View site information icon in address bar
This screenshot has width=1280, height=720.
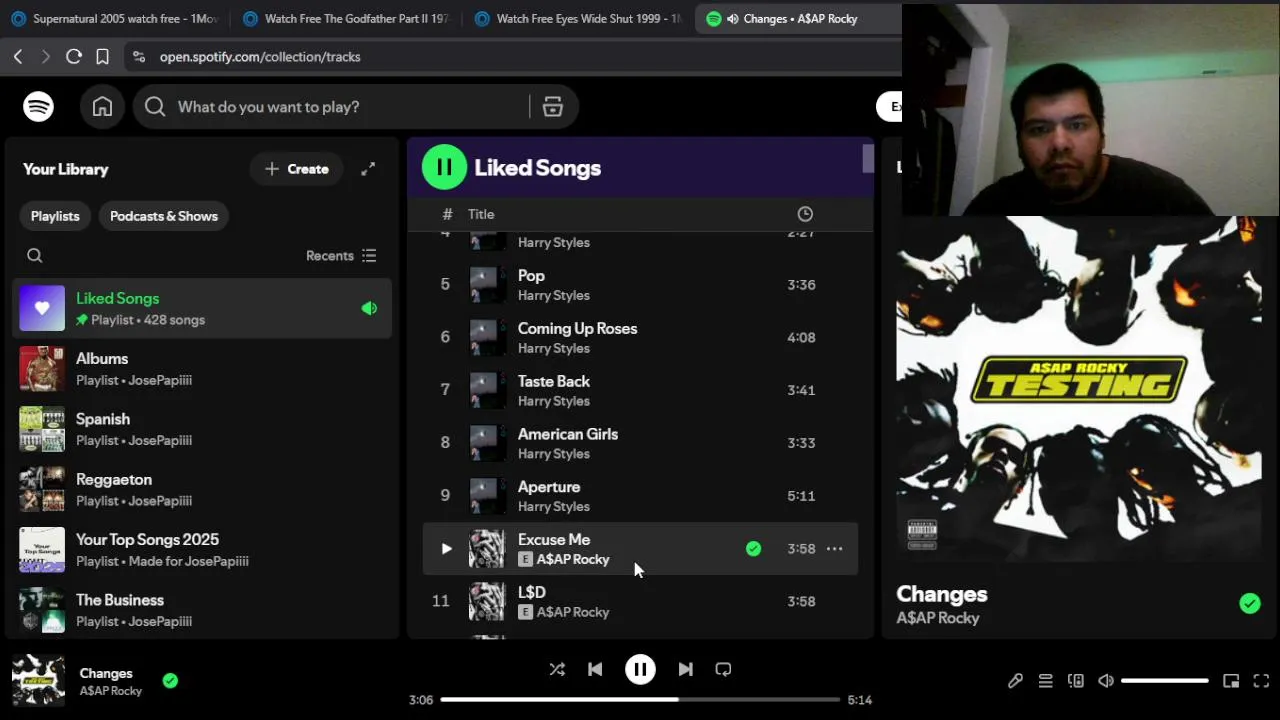click(x=139, y=57)
